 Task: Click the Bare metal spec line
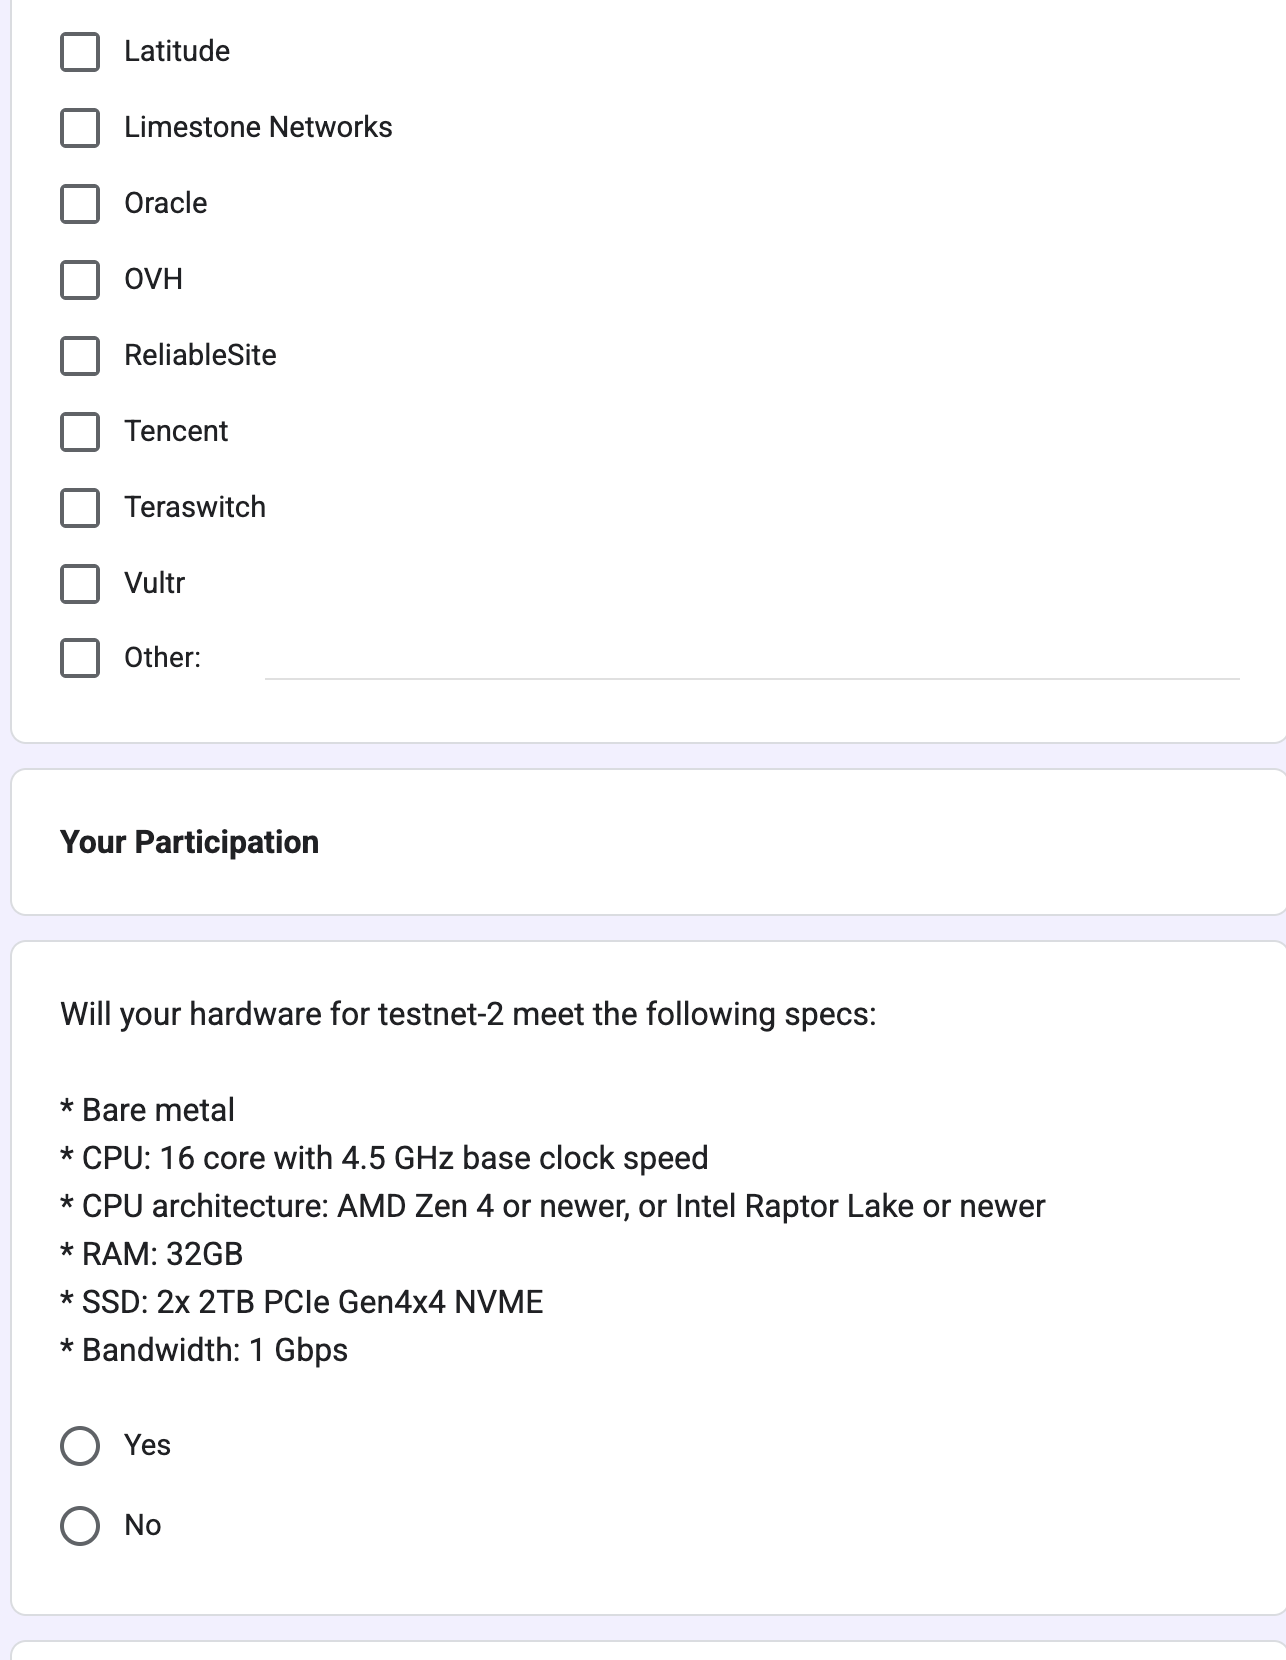pyautogui.click(x=148, y=1110)
